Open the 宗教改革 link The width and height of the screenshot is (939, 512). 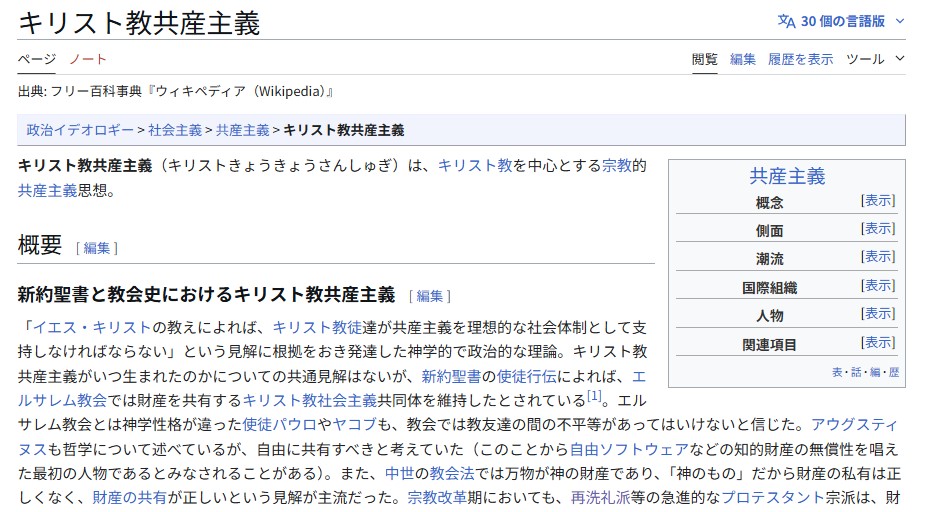pos(437,498)
